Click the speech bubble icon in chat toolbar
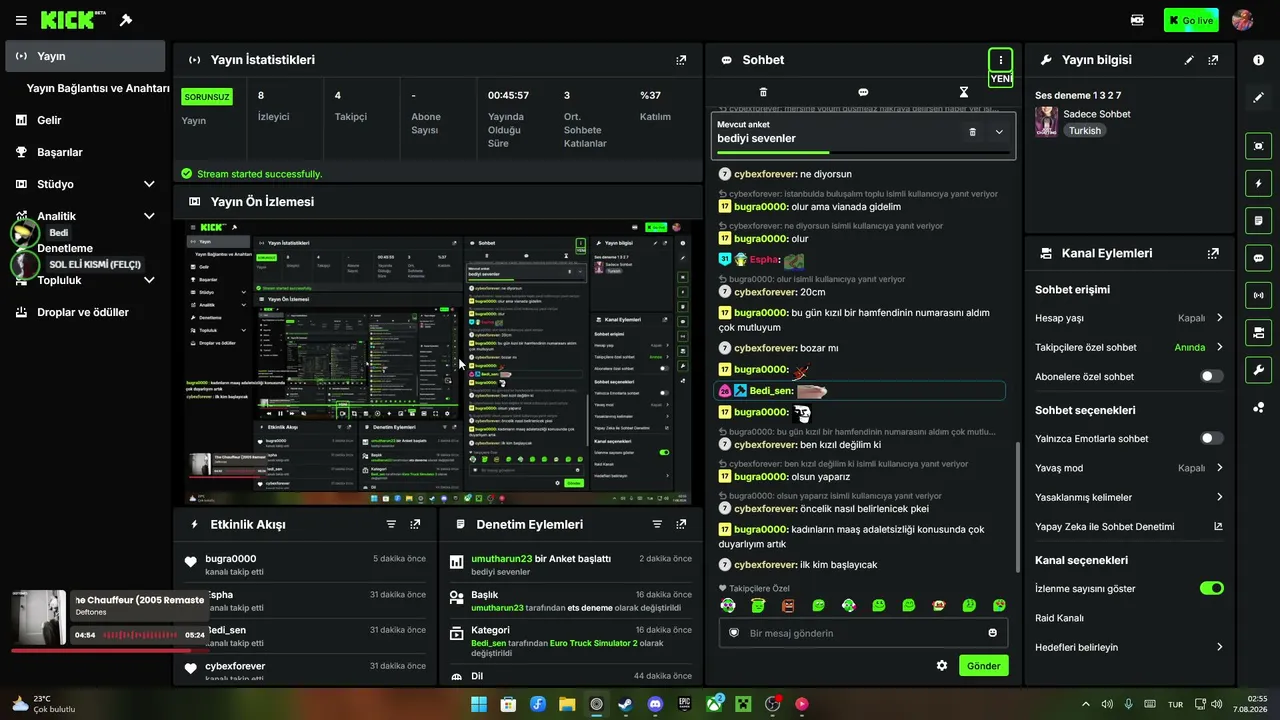 tap(863, 92)
